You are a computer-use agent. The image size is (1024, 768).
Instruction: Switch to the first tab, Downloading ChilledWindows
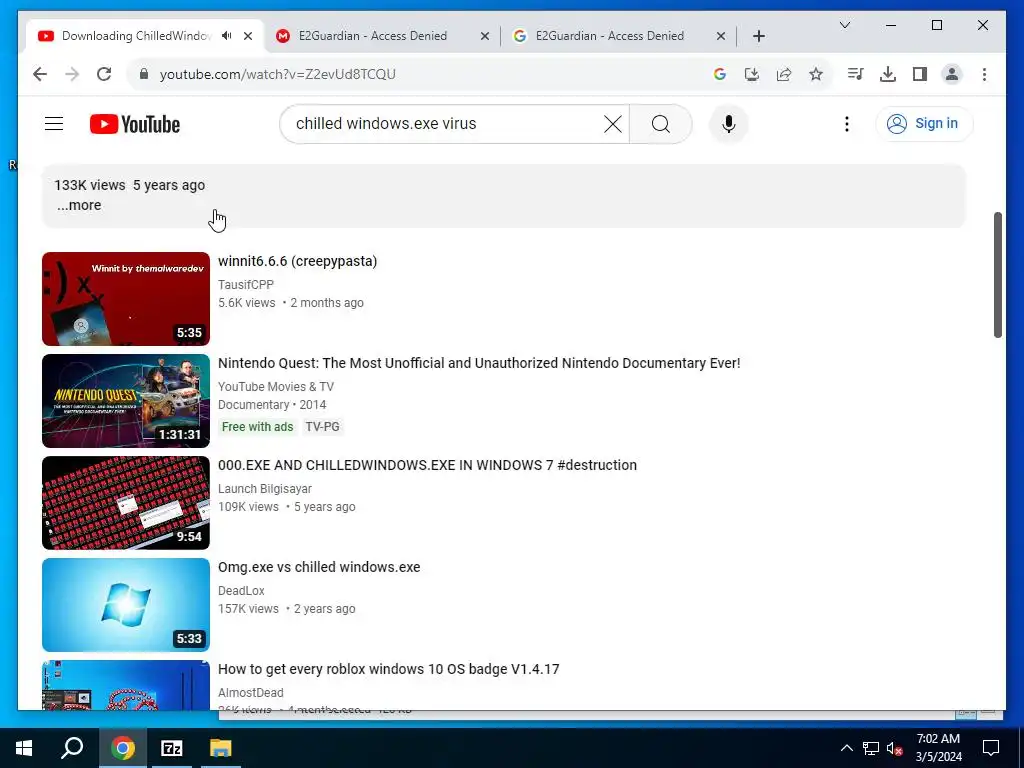point(136,36)
